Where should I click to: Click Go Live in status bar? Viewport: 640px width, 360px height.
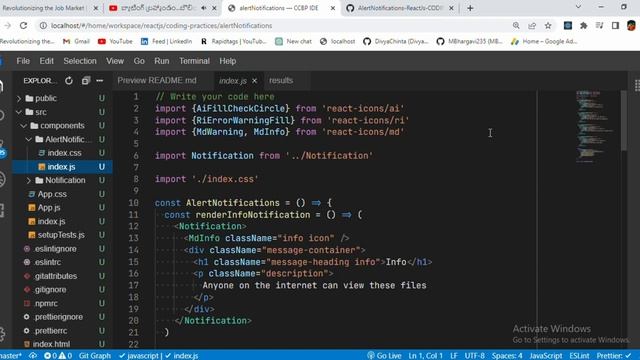384,356
